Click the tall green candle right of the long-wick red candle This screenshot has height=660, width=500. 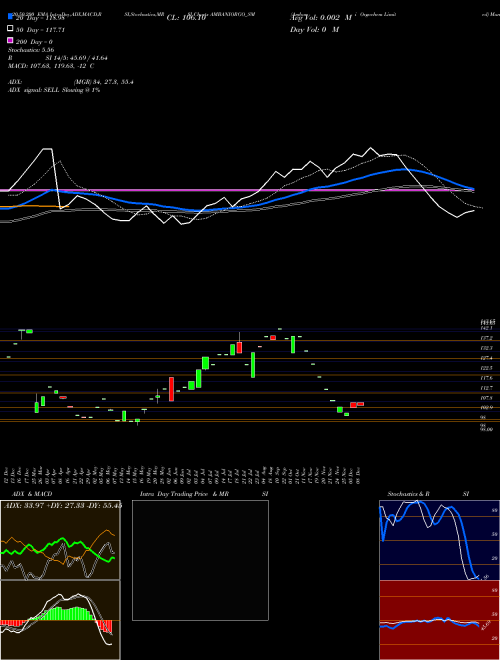pos(253,365)
